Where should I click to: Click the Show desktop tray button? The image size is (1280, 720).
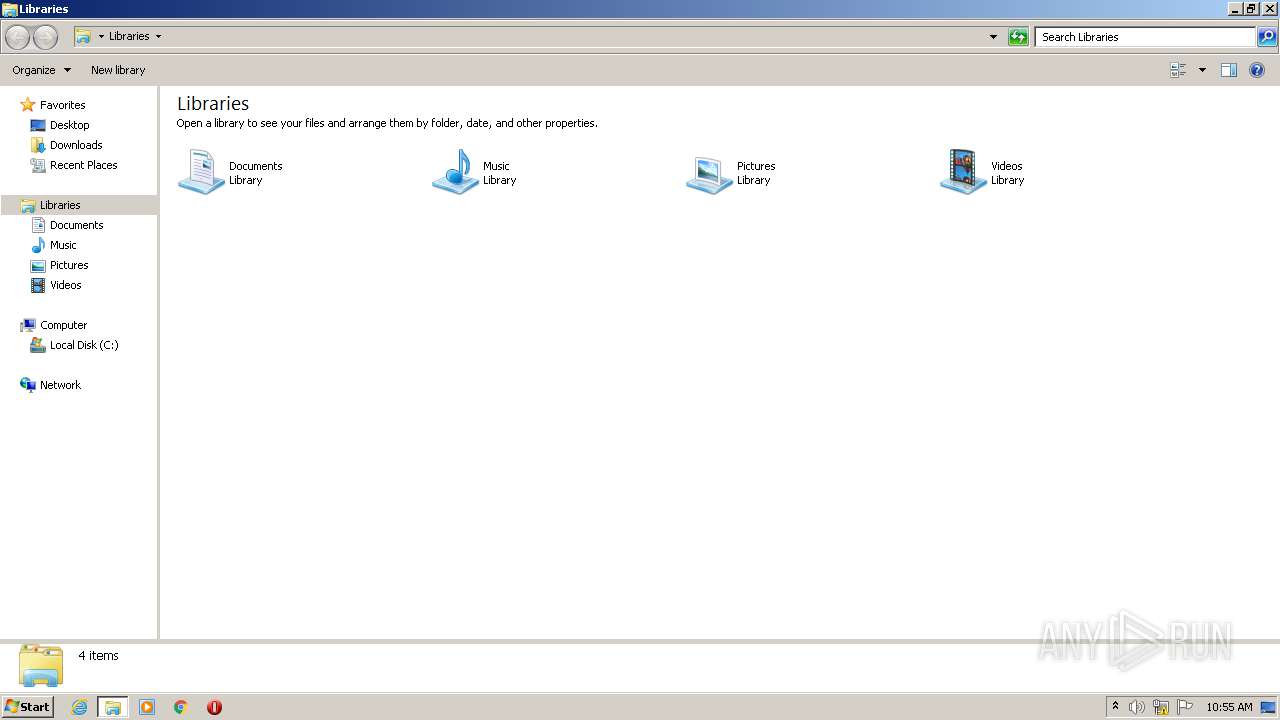click(1269, 707)
